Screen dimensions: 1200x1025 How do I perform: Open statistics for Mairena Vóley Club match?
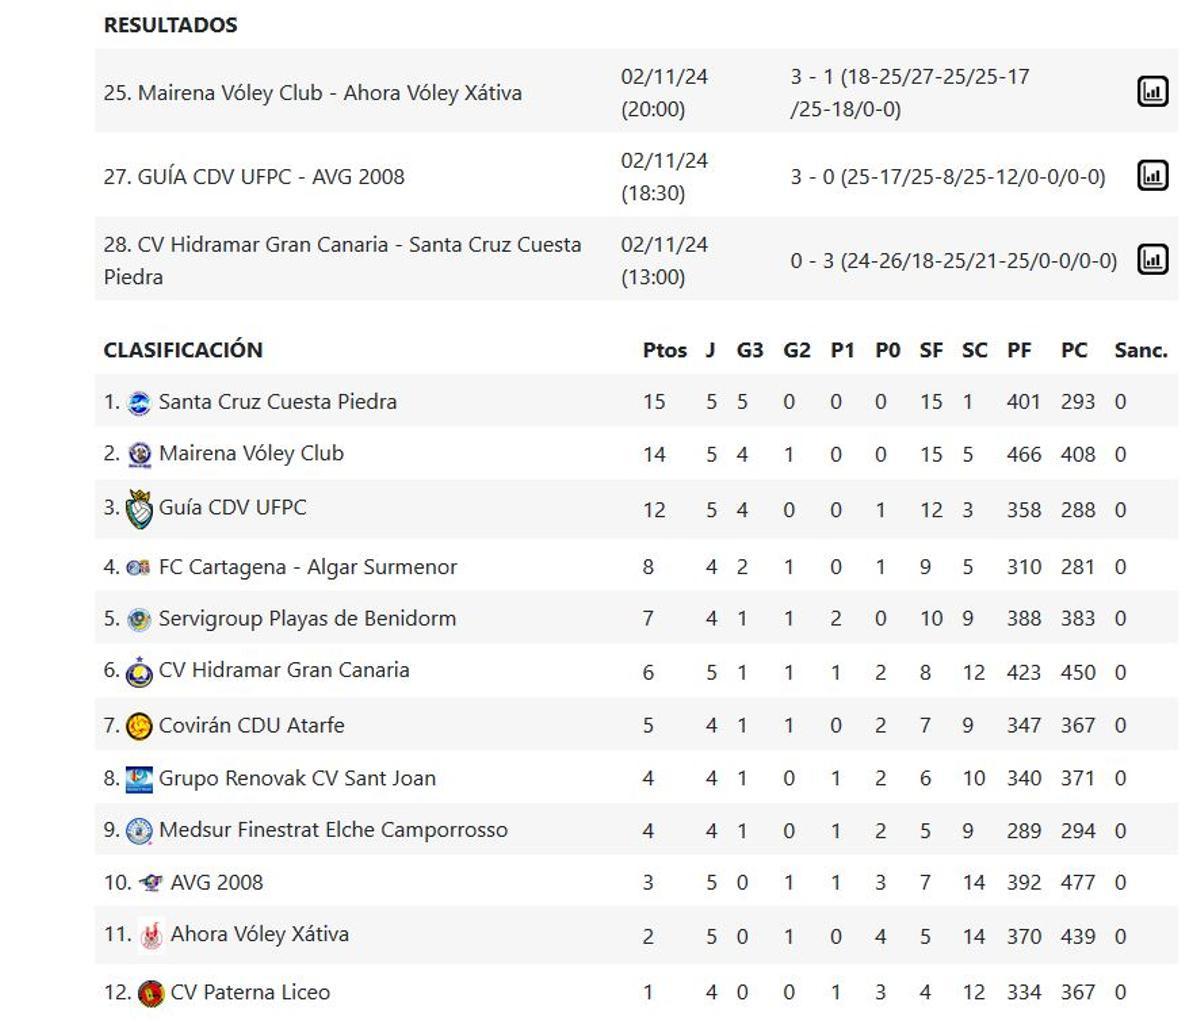[x=1152, y=89]
